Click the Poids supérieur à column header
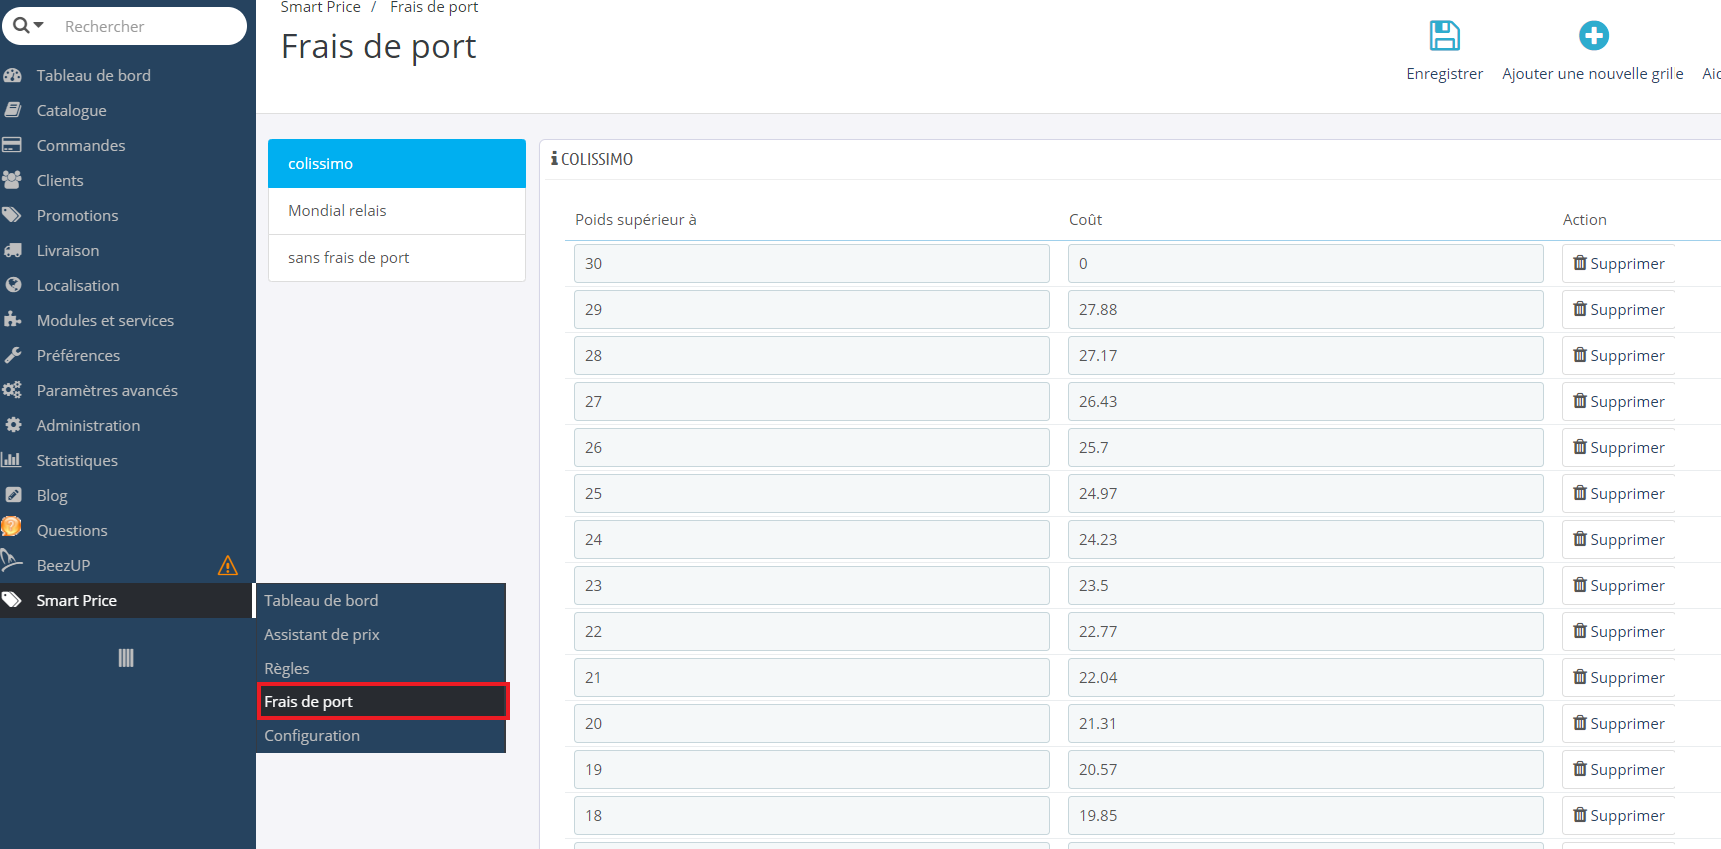Image resolution: width=1721 pixels, height=849 pixels. point(636,220)
